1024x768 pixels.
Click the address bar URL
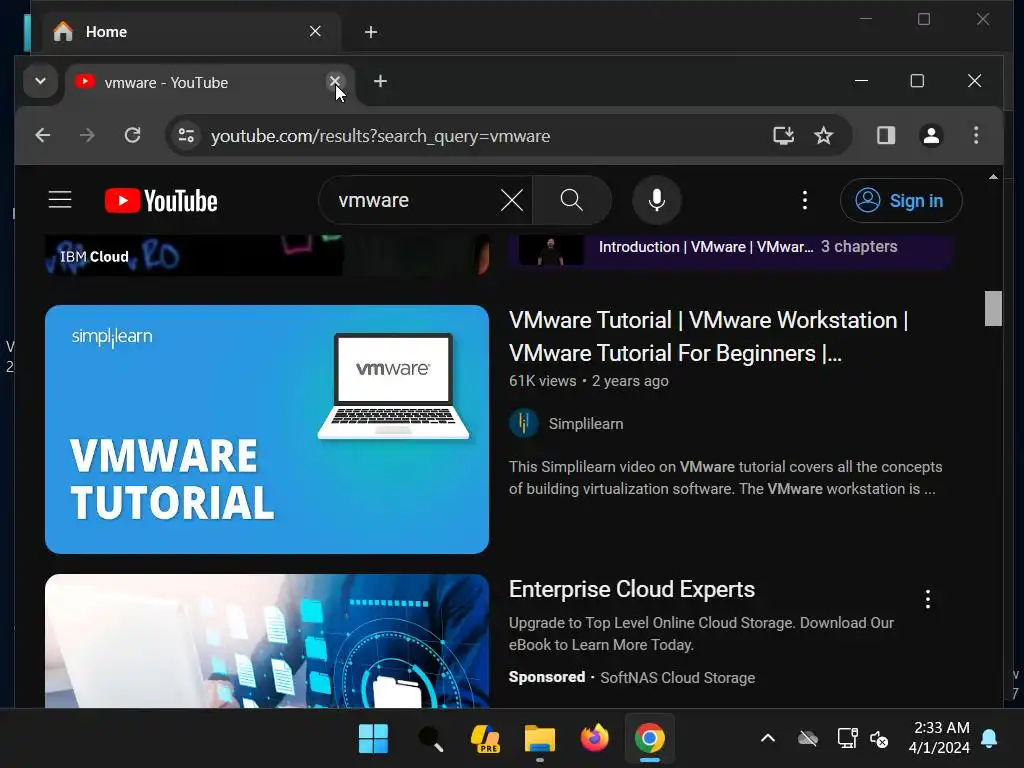click(x=380, y=136)
